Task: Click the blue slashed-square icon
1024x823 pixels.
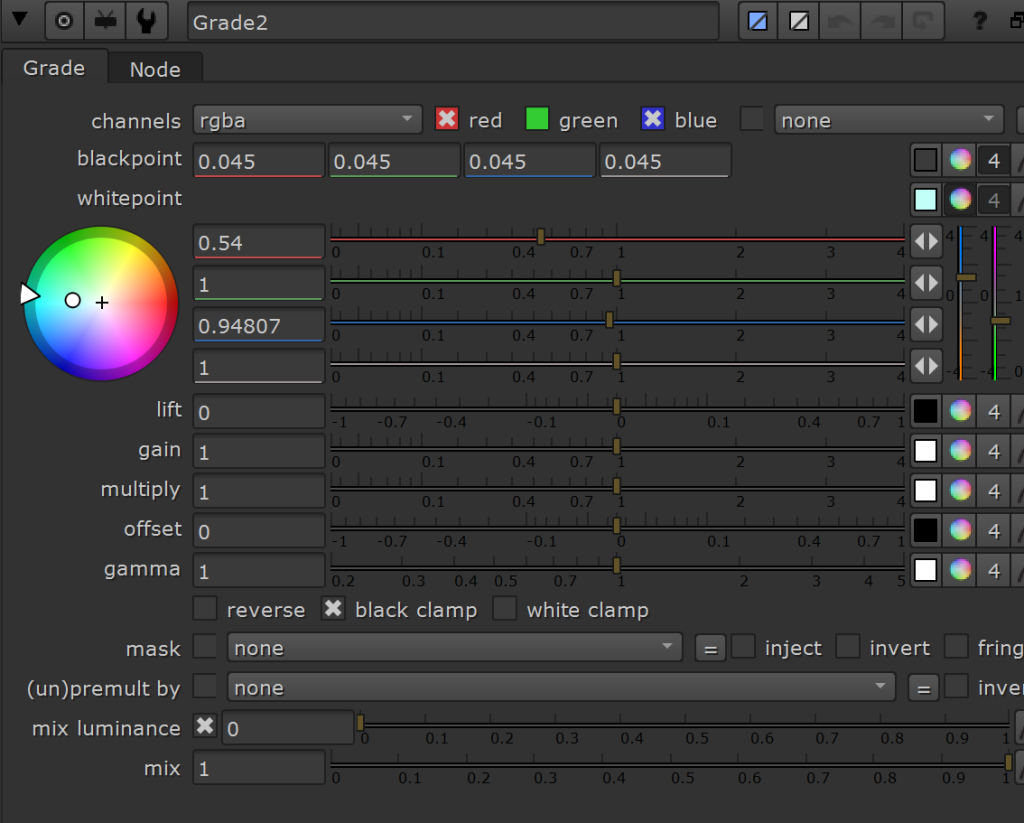Action: click(758, 22)
